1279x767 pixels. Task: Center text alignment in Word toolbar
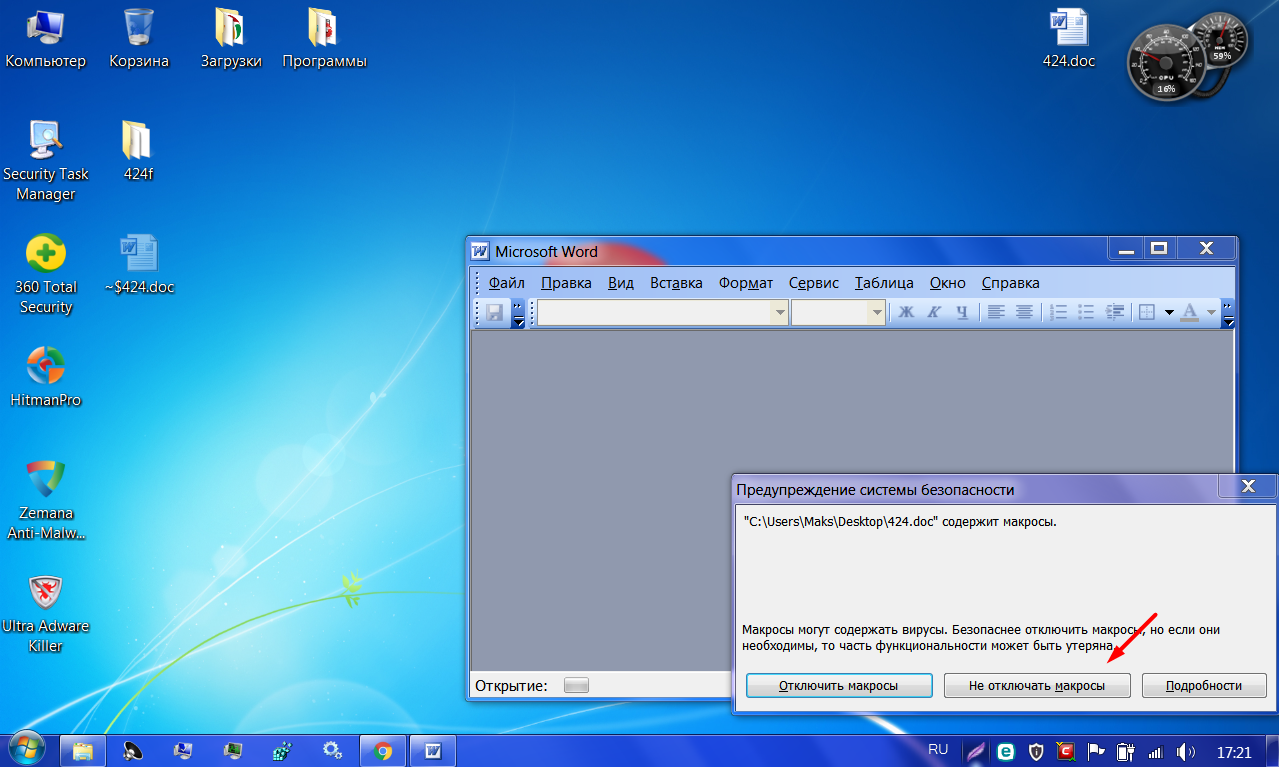coord(1023,312)
